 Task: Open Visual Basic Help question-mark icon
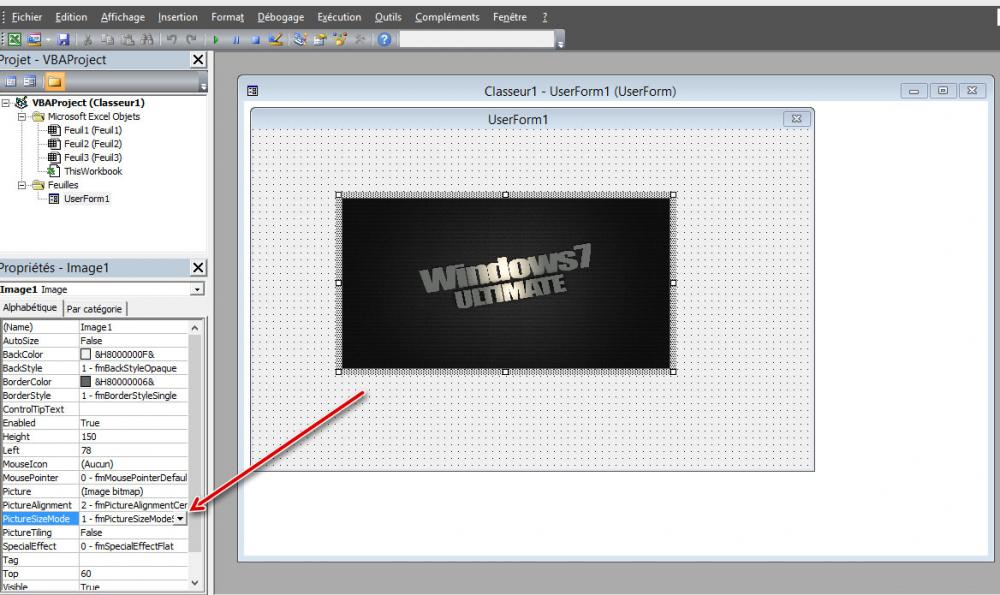tap(384, 40)
